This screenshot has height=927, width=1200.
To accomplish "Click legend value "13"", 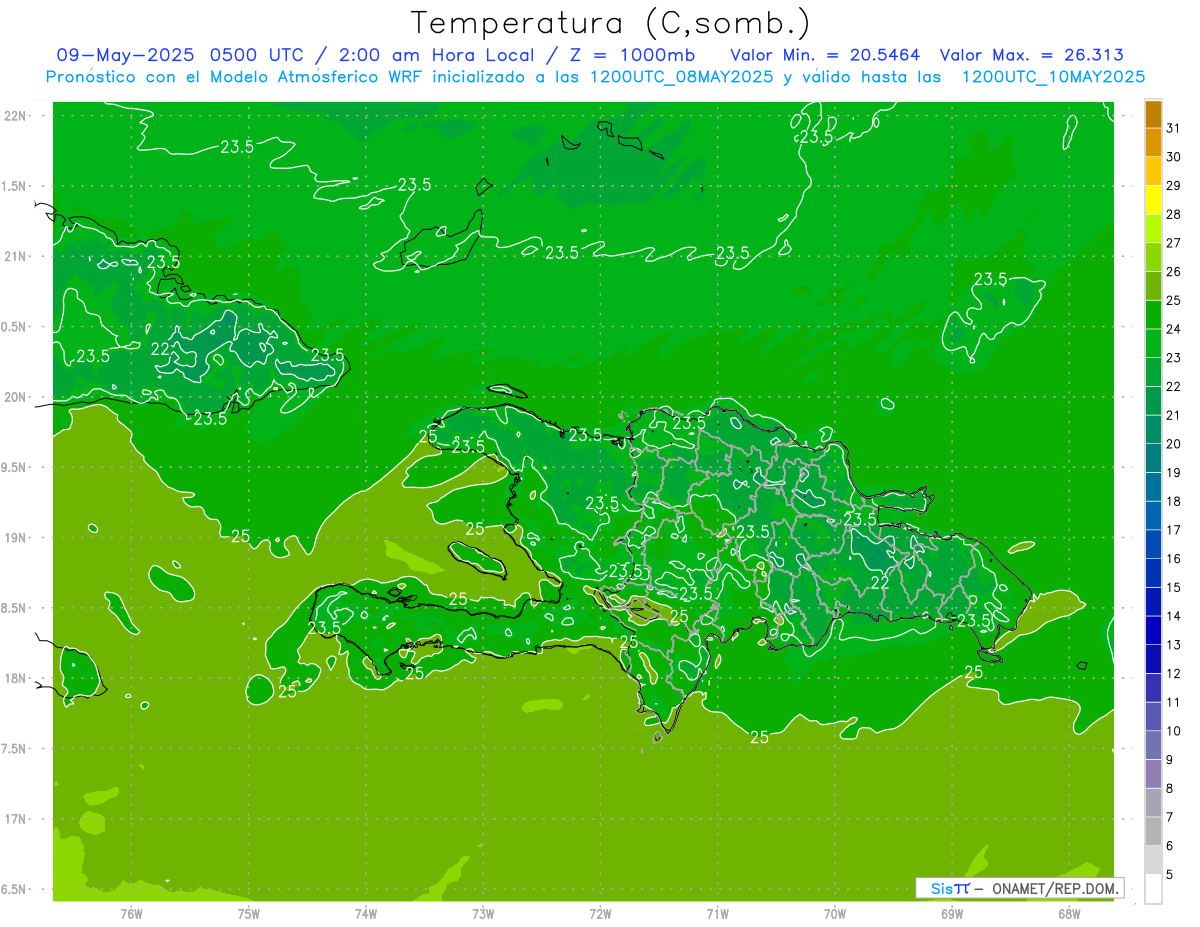I will [x=1174, y=645].
